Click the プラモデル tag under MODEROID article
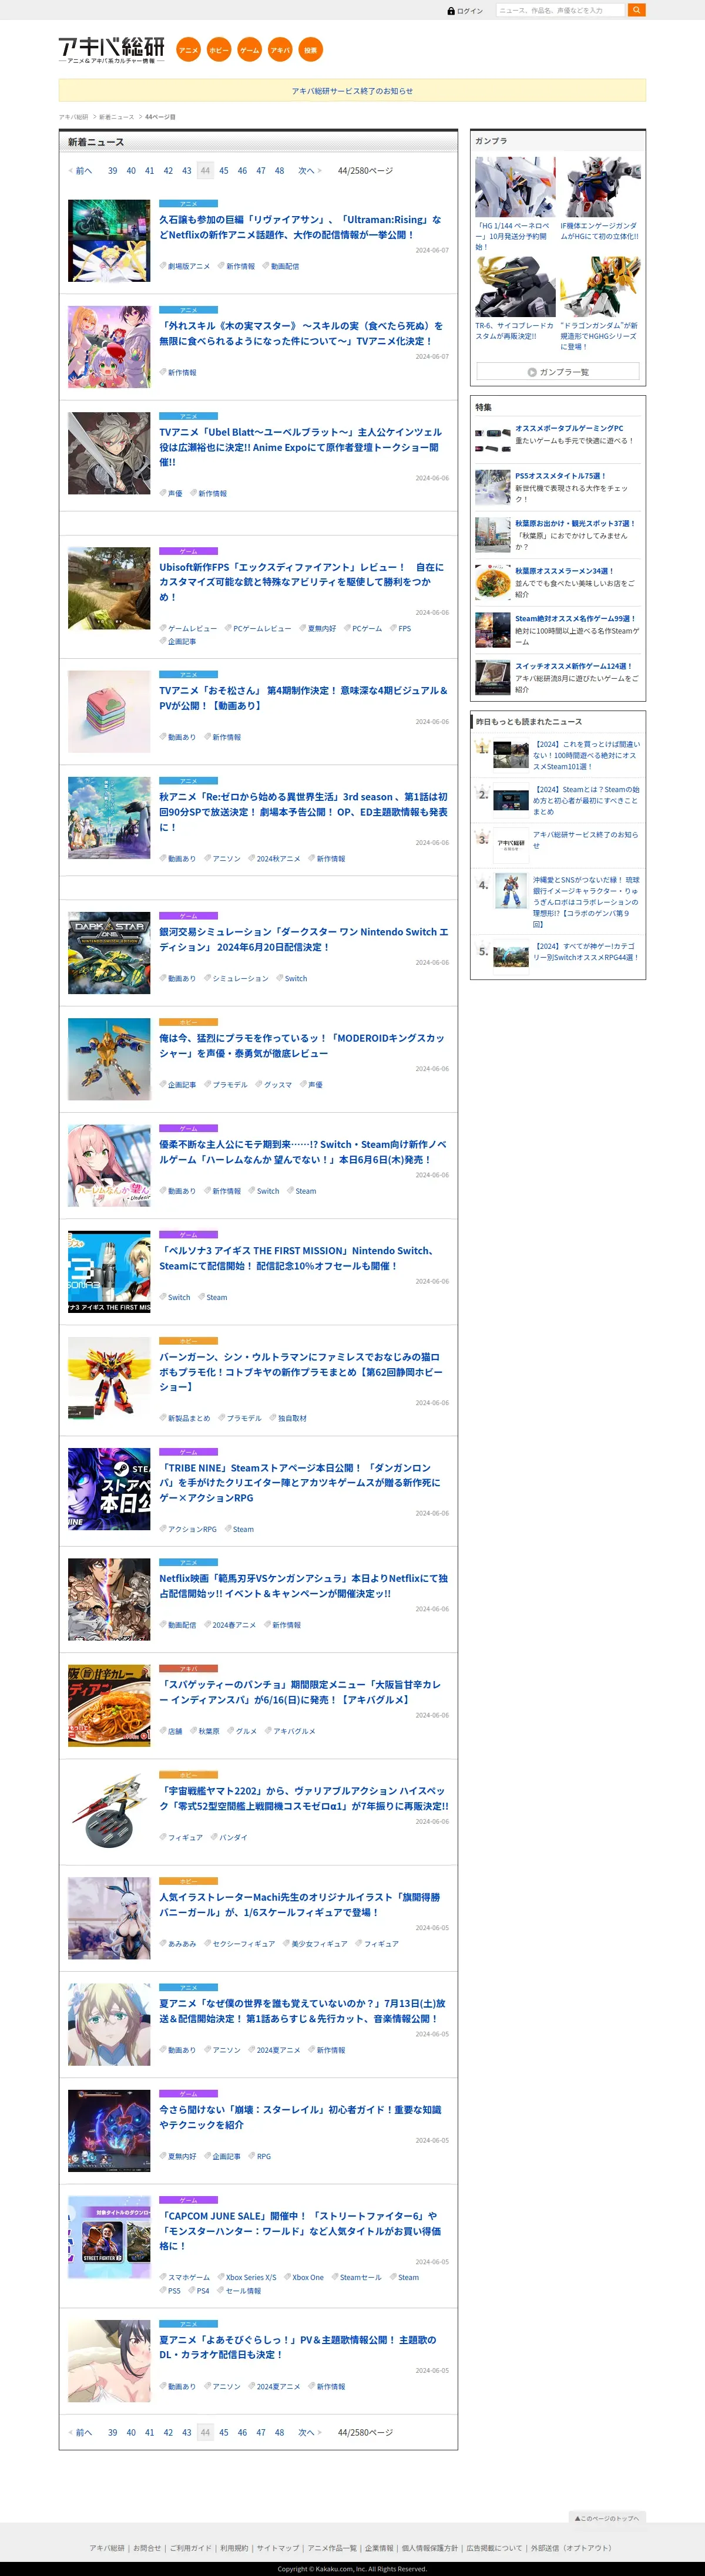This screenshot has height=2576, width=705. [229, 1085]
